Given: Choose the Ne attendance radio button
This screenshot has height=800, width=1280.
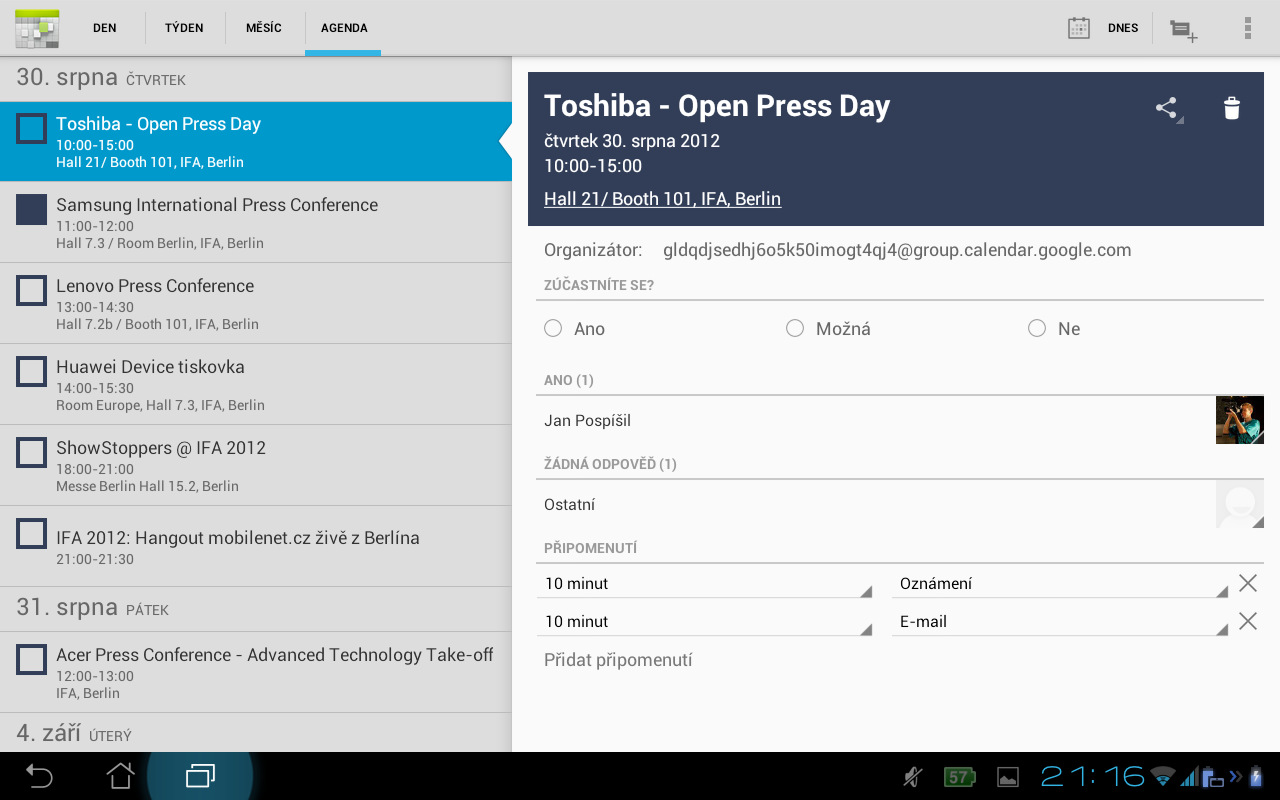Looking at the screenshot, I should (1037, 329).
